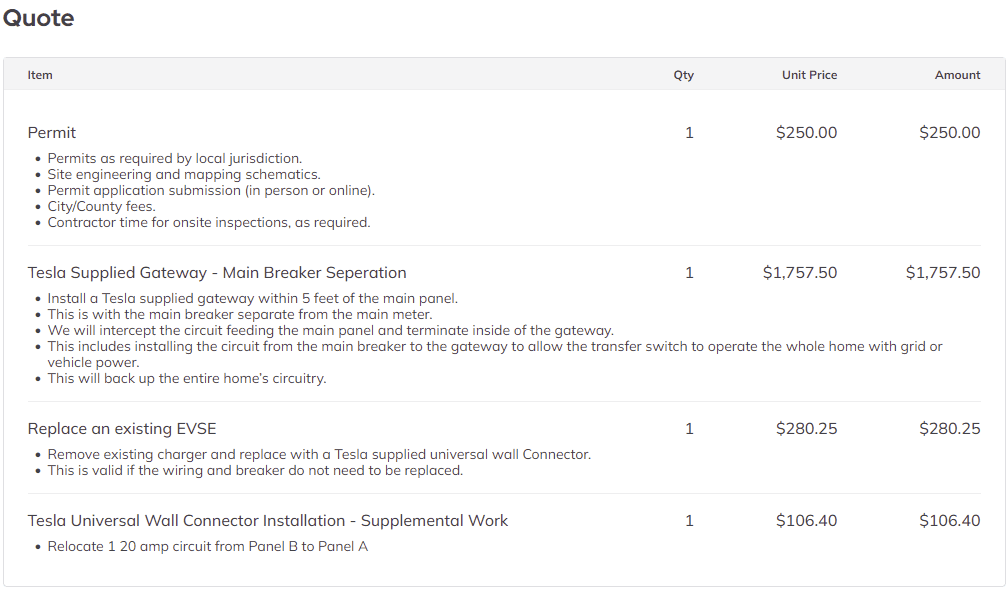This screenshot has height=589, width=1008.
Task: Click the $1,757.50 amount value
Action: click(x=943, y=273)
